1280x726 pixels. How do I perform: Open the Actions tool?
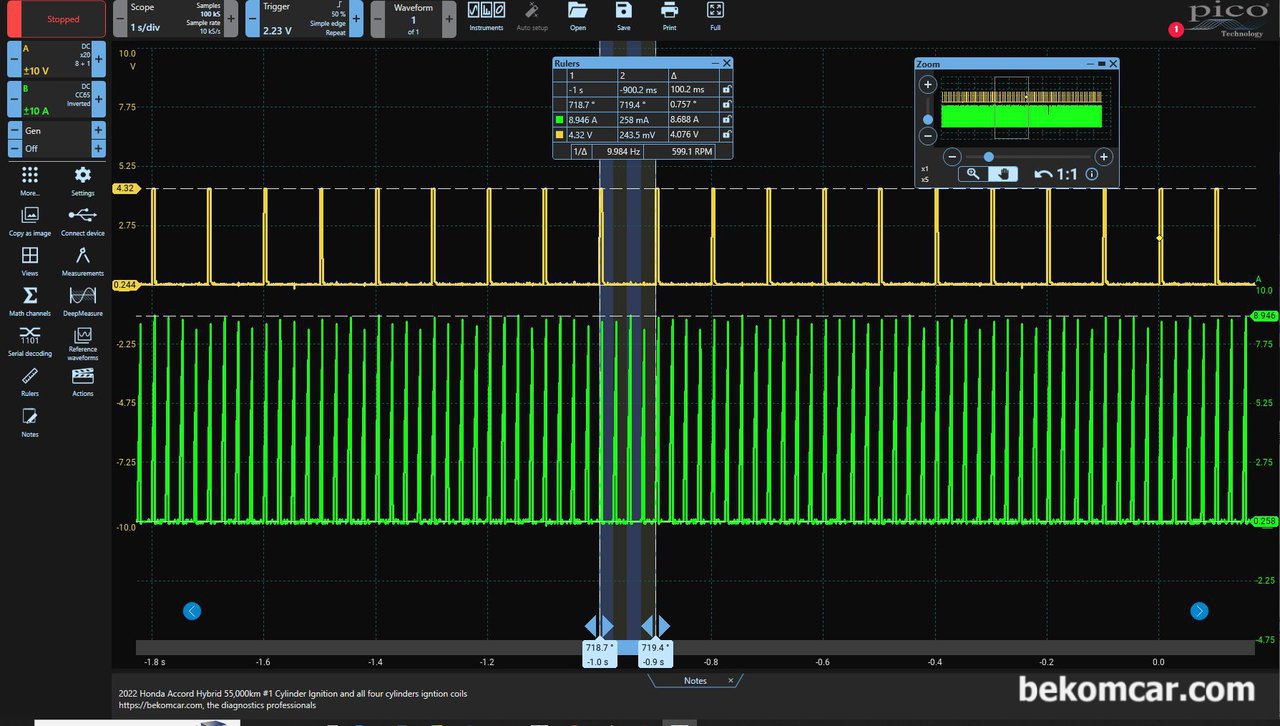tap(83, 380)
